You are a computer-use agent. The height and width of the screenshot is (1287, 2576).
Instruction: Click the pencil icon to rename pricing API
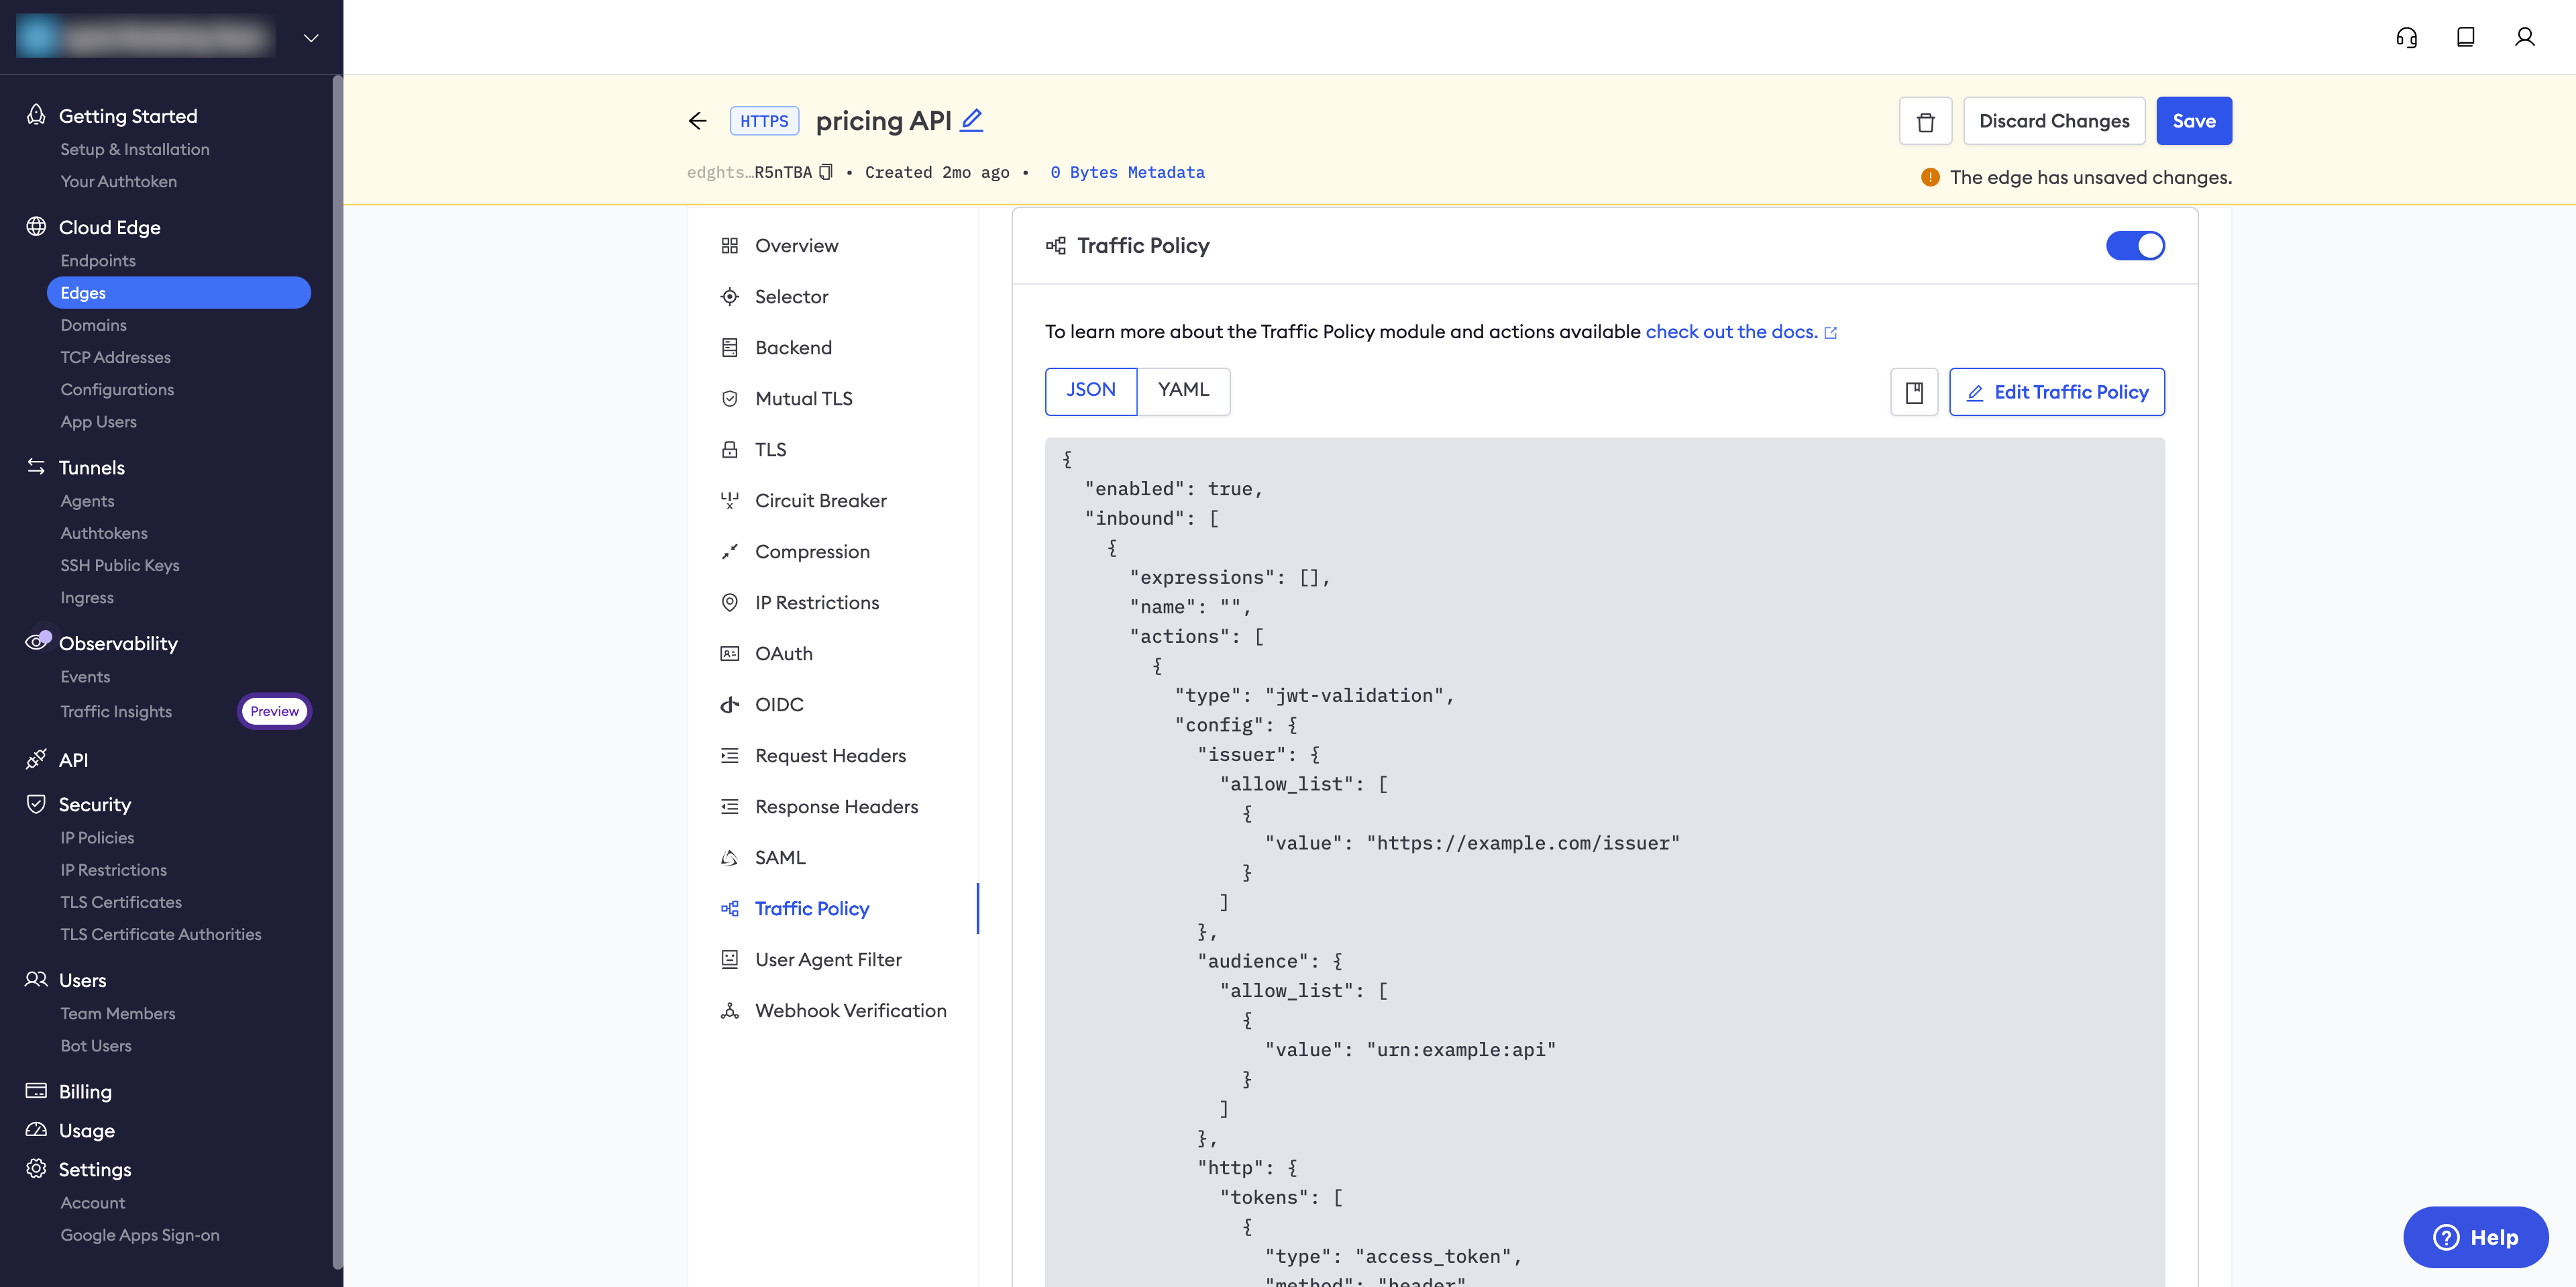point(971,120)
